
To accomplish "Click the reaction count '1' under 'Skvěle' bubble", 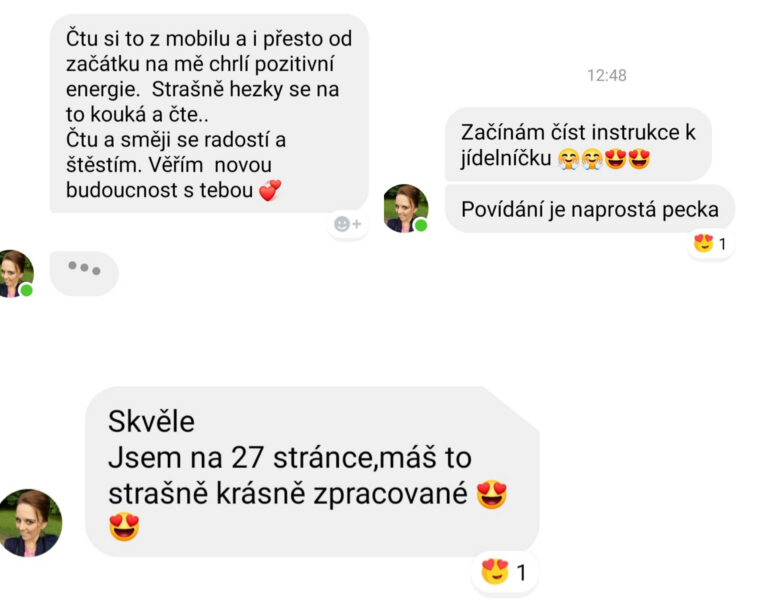I will click(x=522, y=572).
